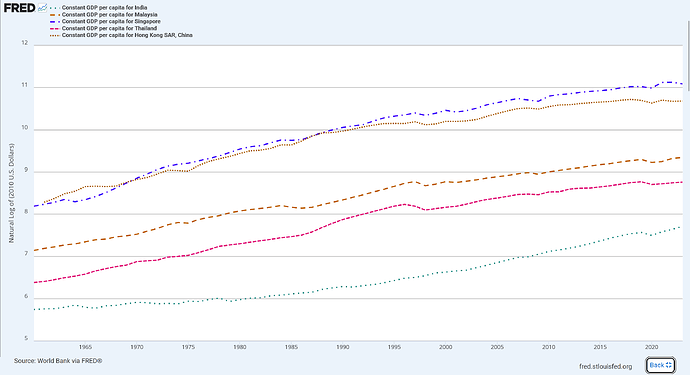The height and width of the screenshot is (375, 690).
Task: Click the Singapore legend line swatch
Action: [x=55, y=22]
